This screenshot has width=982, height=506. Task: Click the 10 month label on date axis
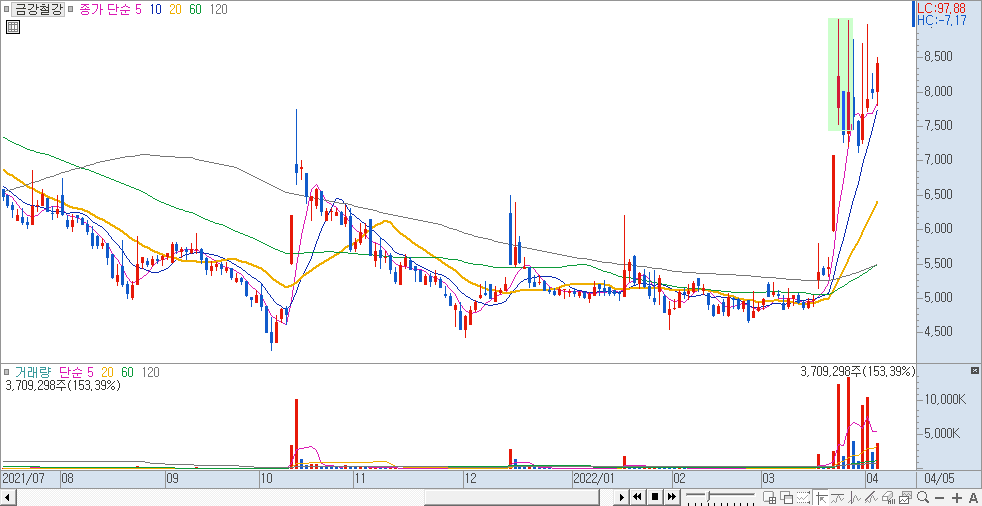(268, 479)
